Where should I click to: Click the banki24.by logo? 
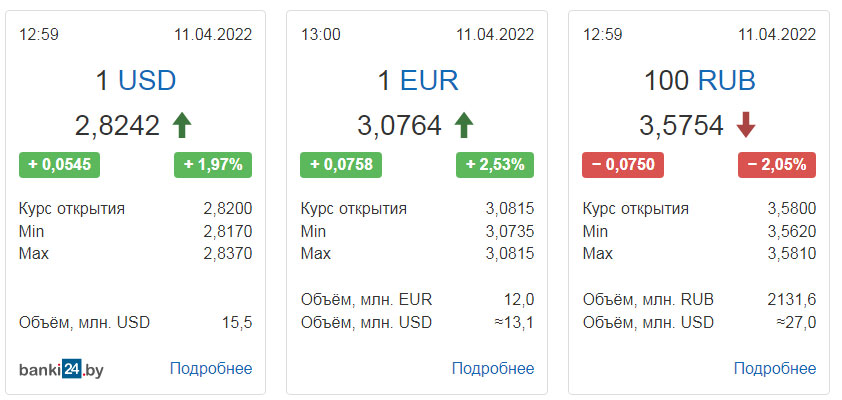(61, 369)
